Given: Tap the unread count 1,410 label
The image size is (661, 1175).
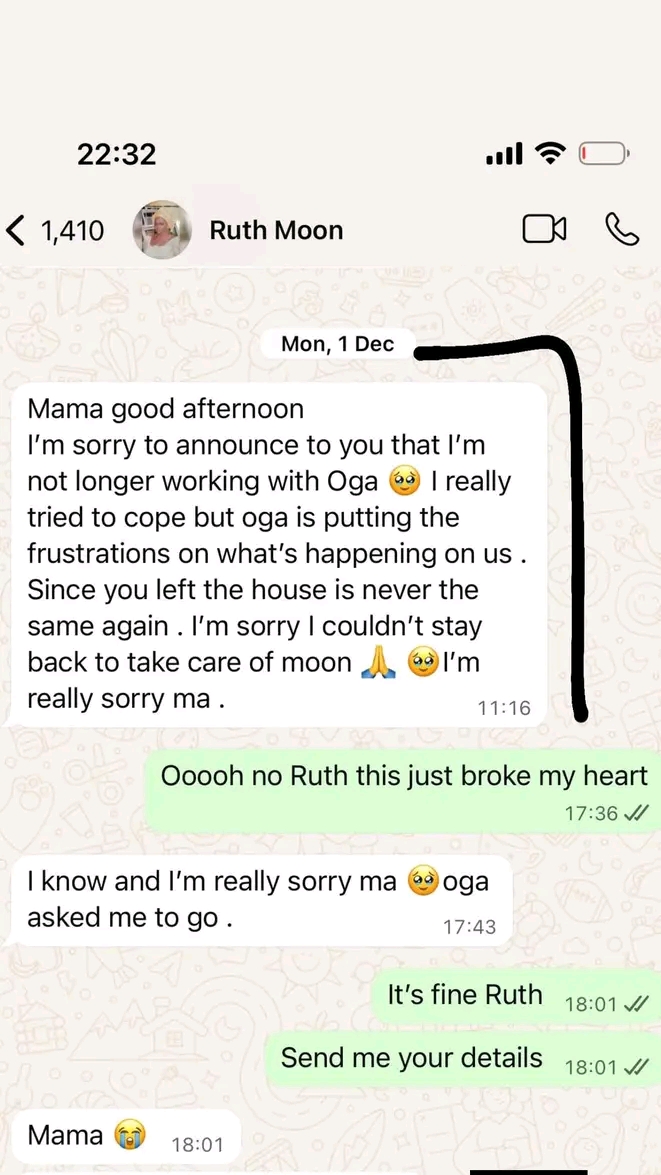Looking at the screenshot, I should coord(72,231).
